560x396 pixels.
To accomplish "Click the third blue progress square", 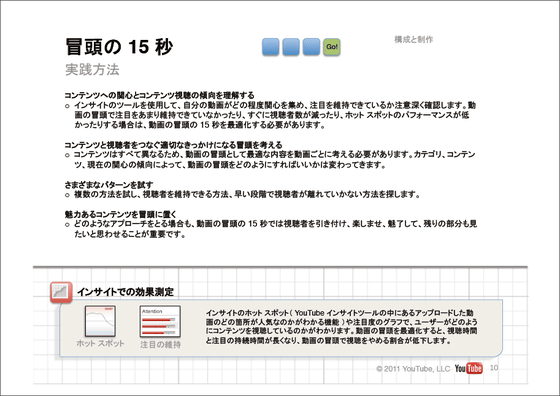I will (311, 47).
